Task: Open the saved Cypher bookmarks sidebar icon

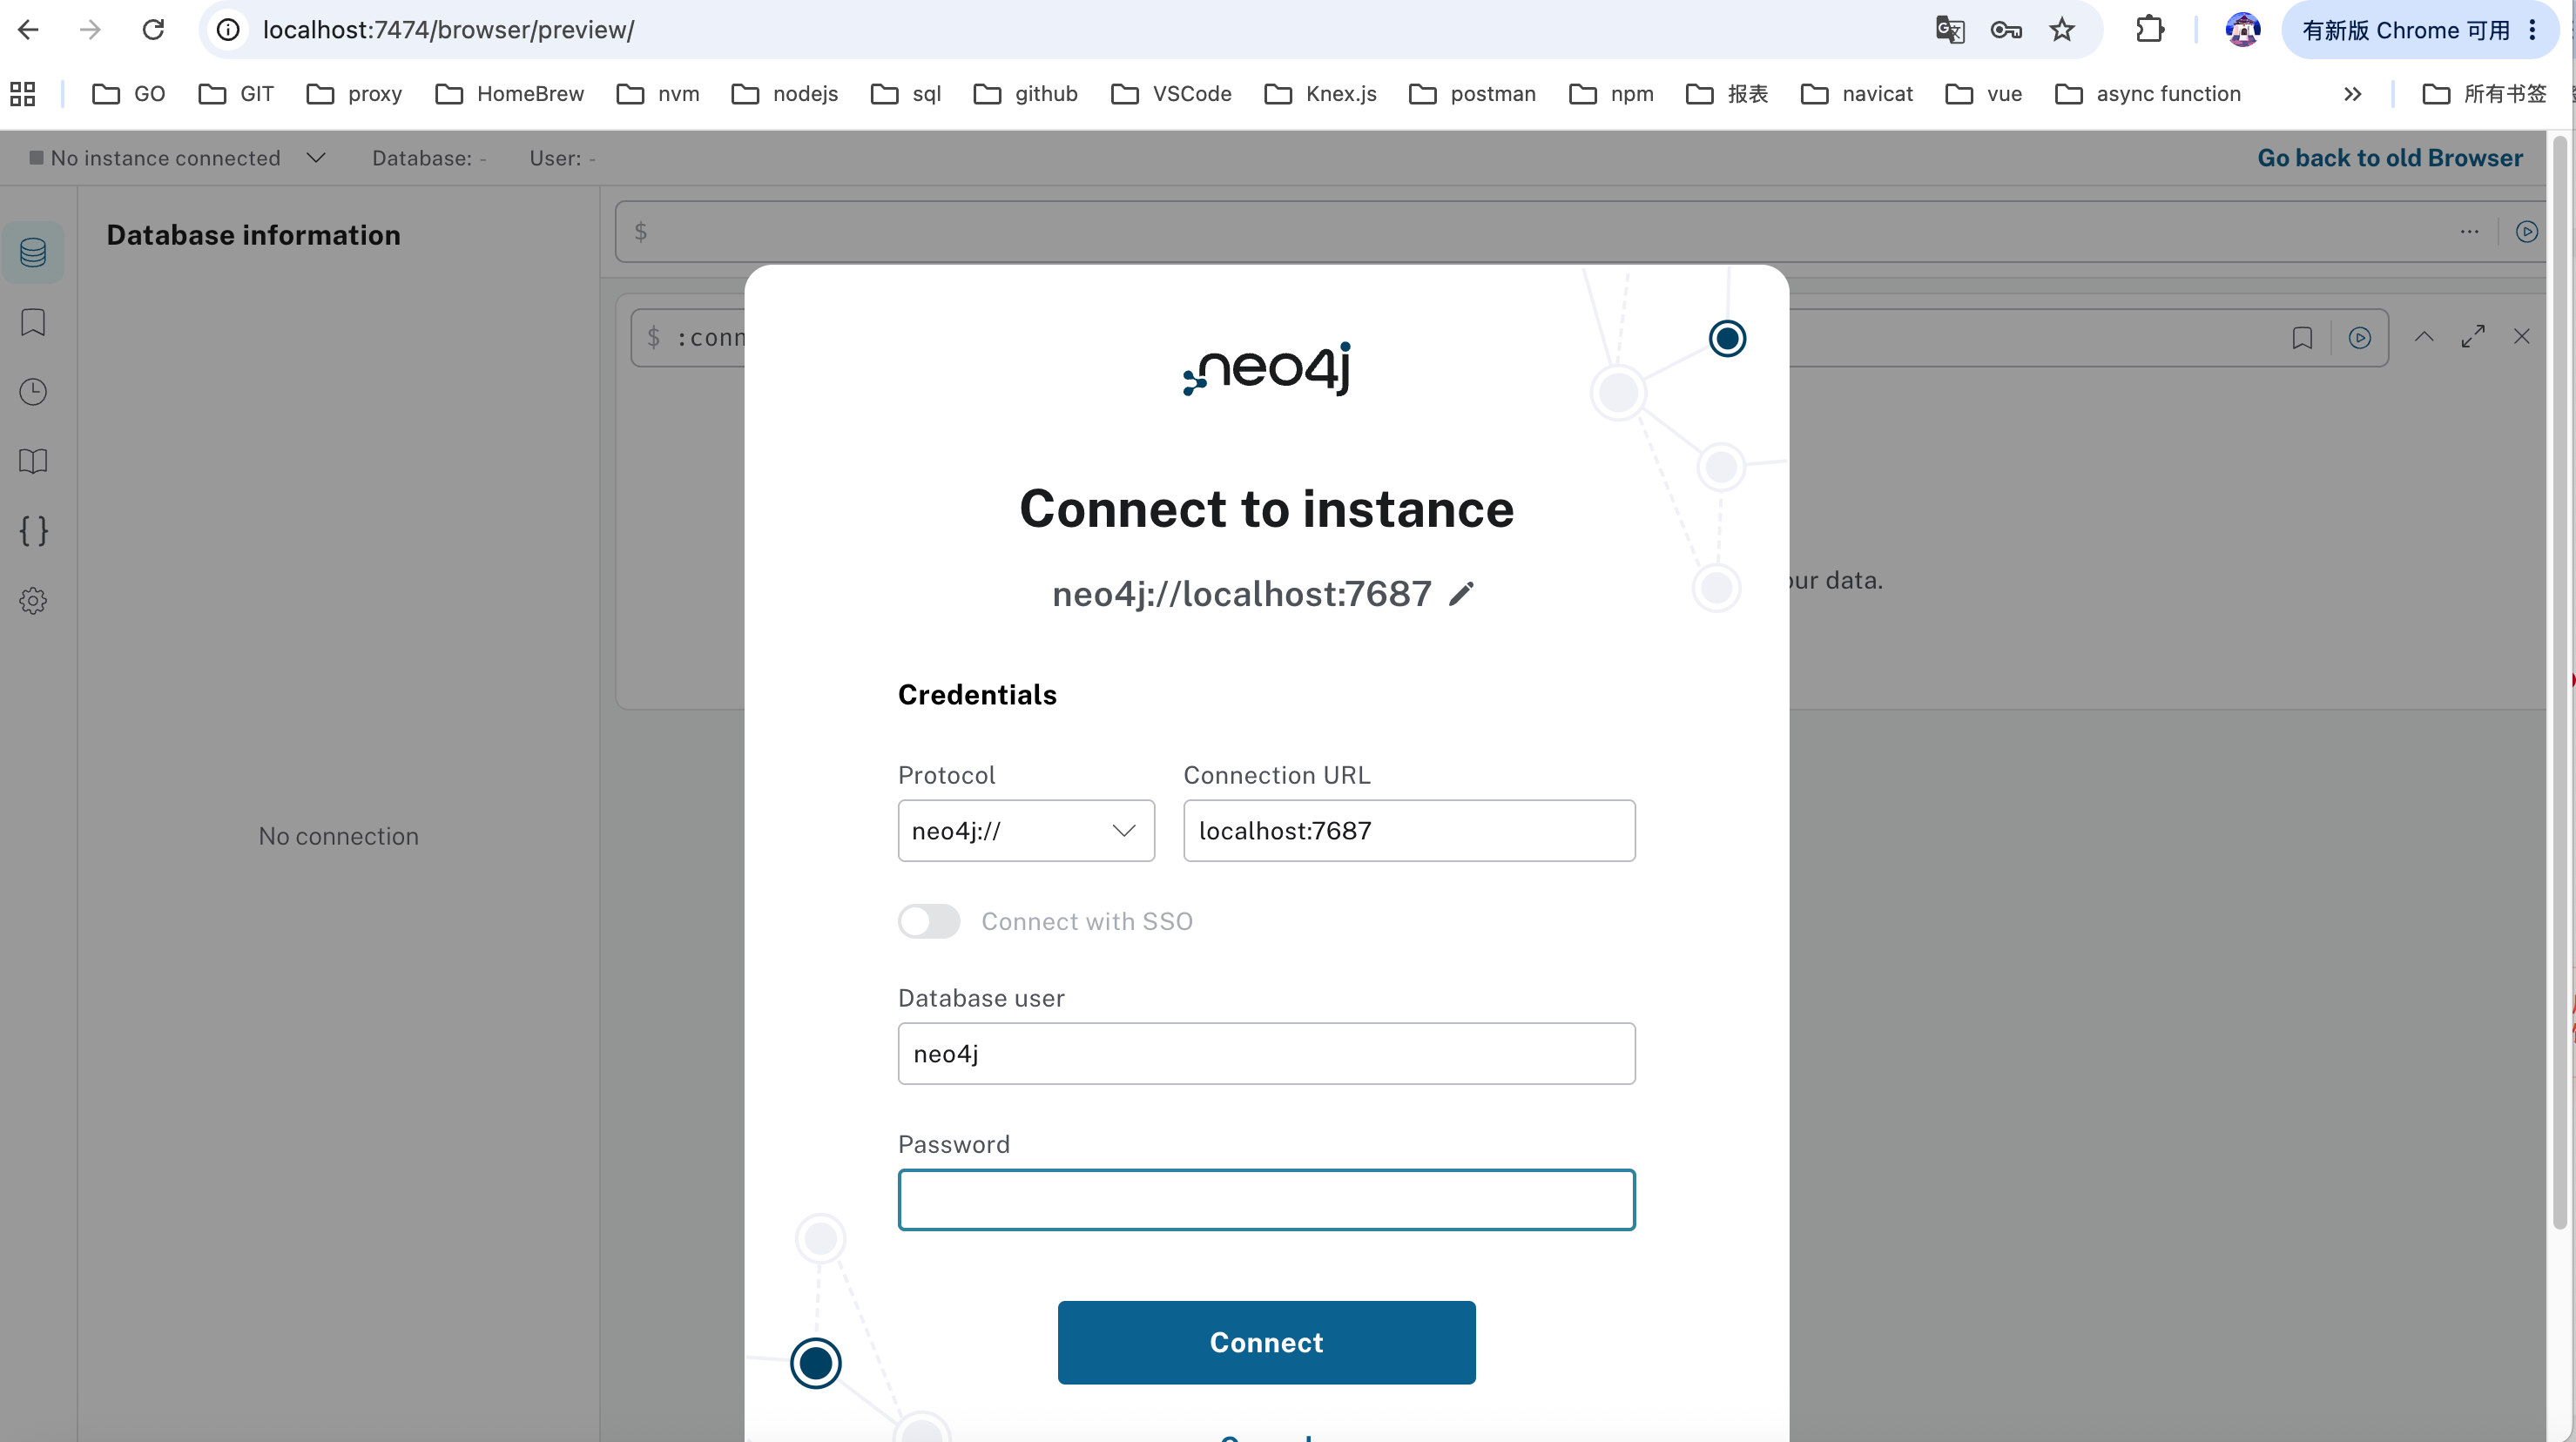Action: (x=33, y=322)
